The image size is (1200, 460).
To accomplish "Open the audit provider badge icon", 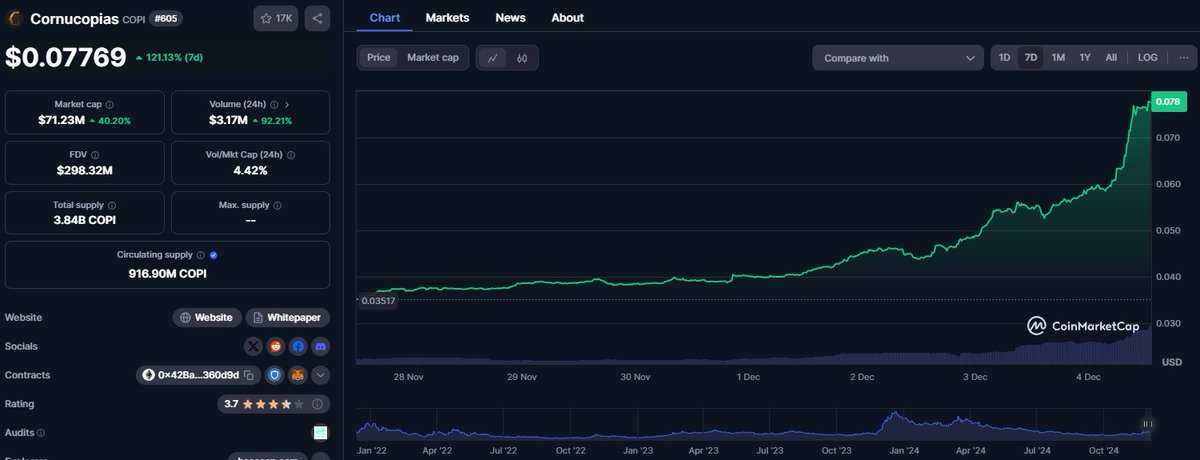I will (x=320, y=433).
